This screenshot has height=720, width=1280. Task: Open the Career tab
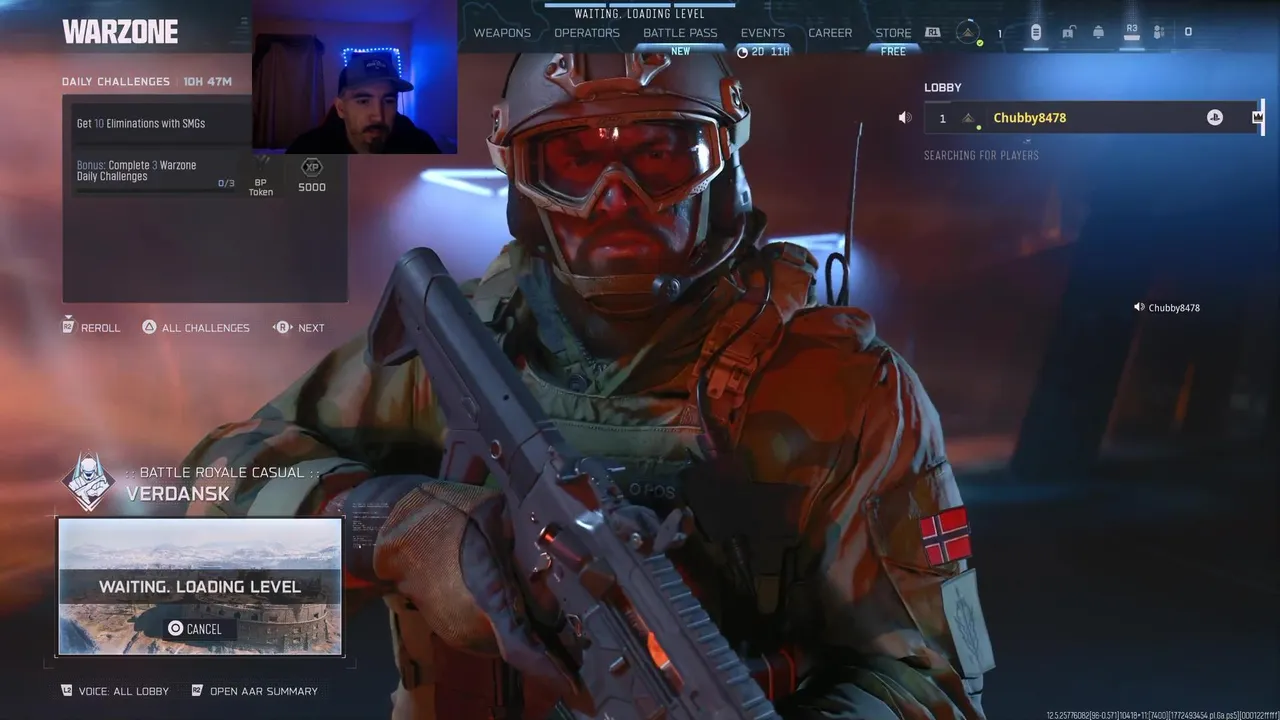[830, 33]
